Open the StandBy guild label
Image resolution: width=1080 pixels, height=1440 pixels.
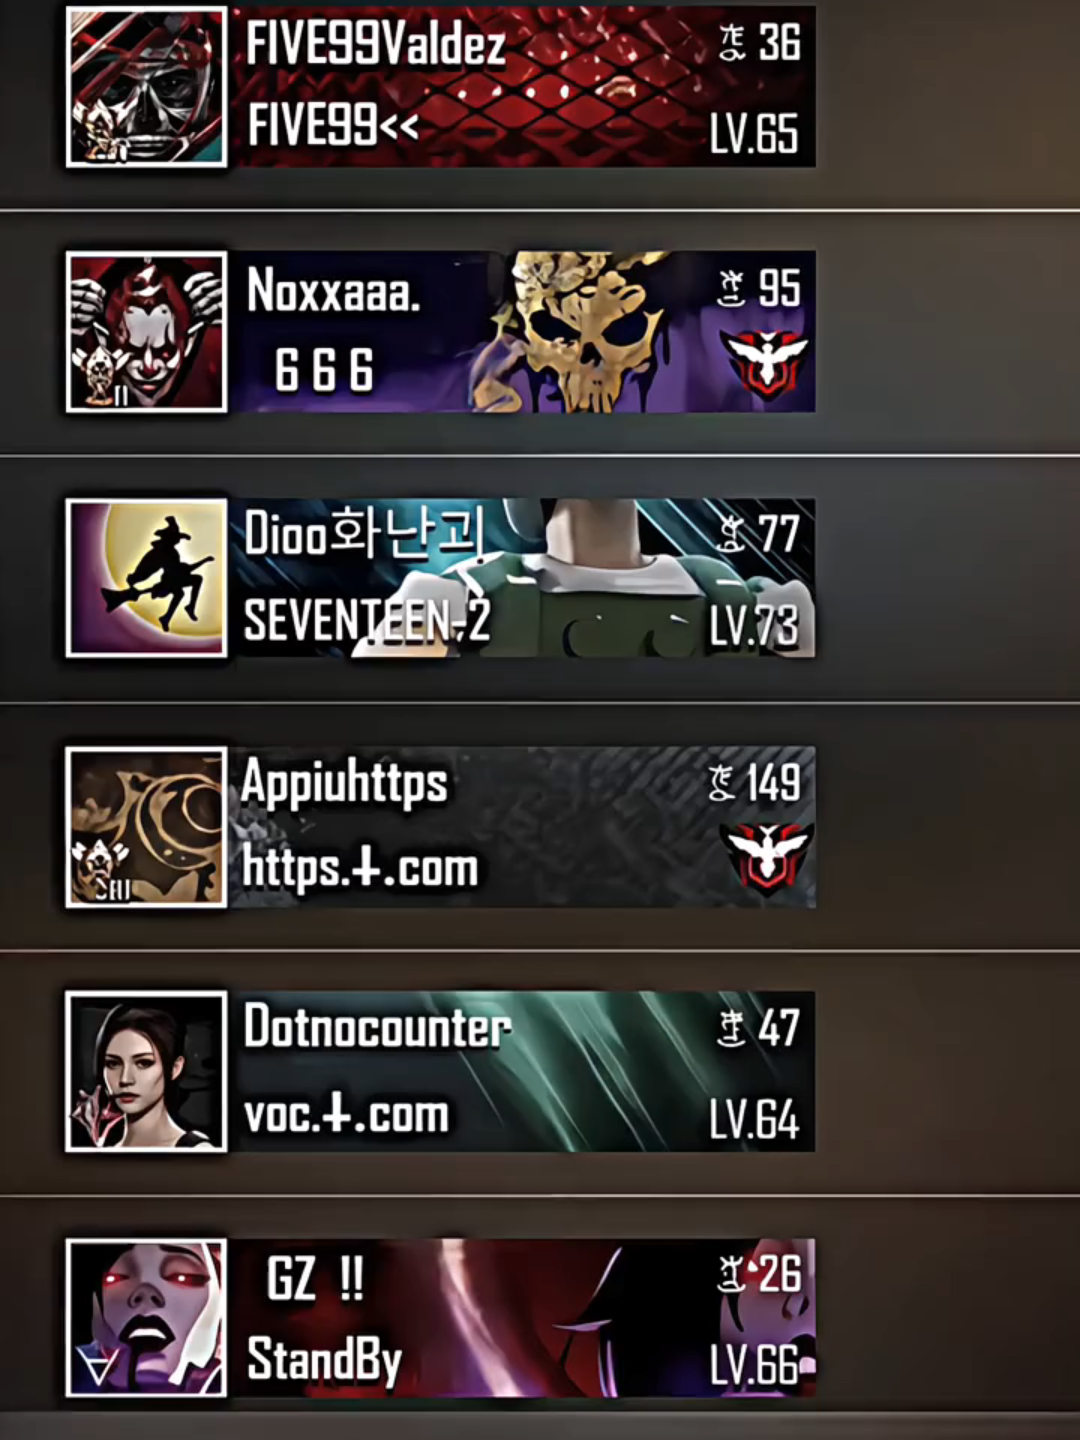click(x=324, y=1360)
